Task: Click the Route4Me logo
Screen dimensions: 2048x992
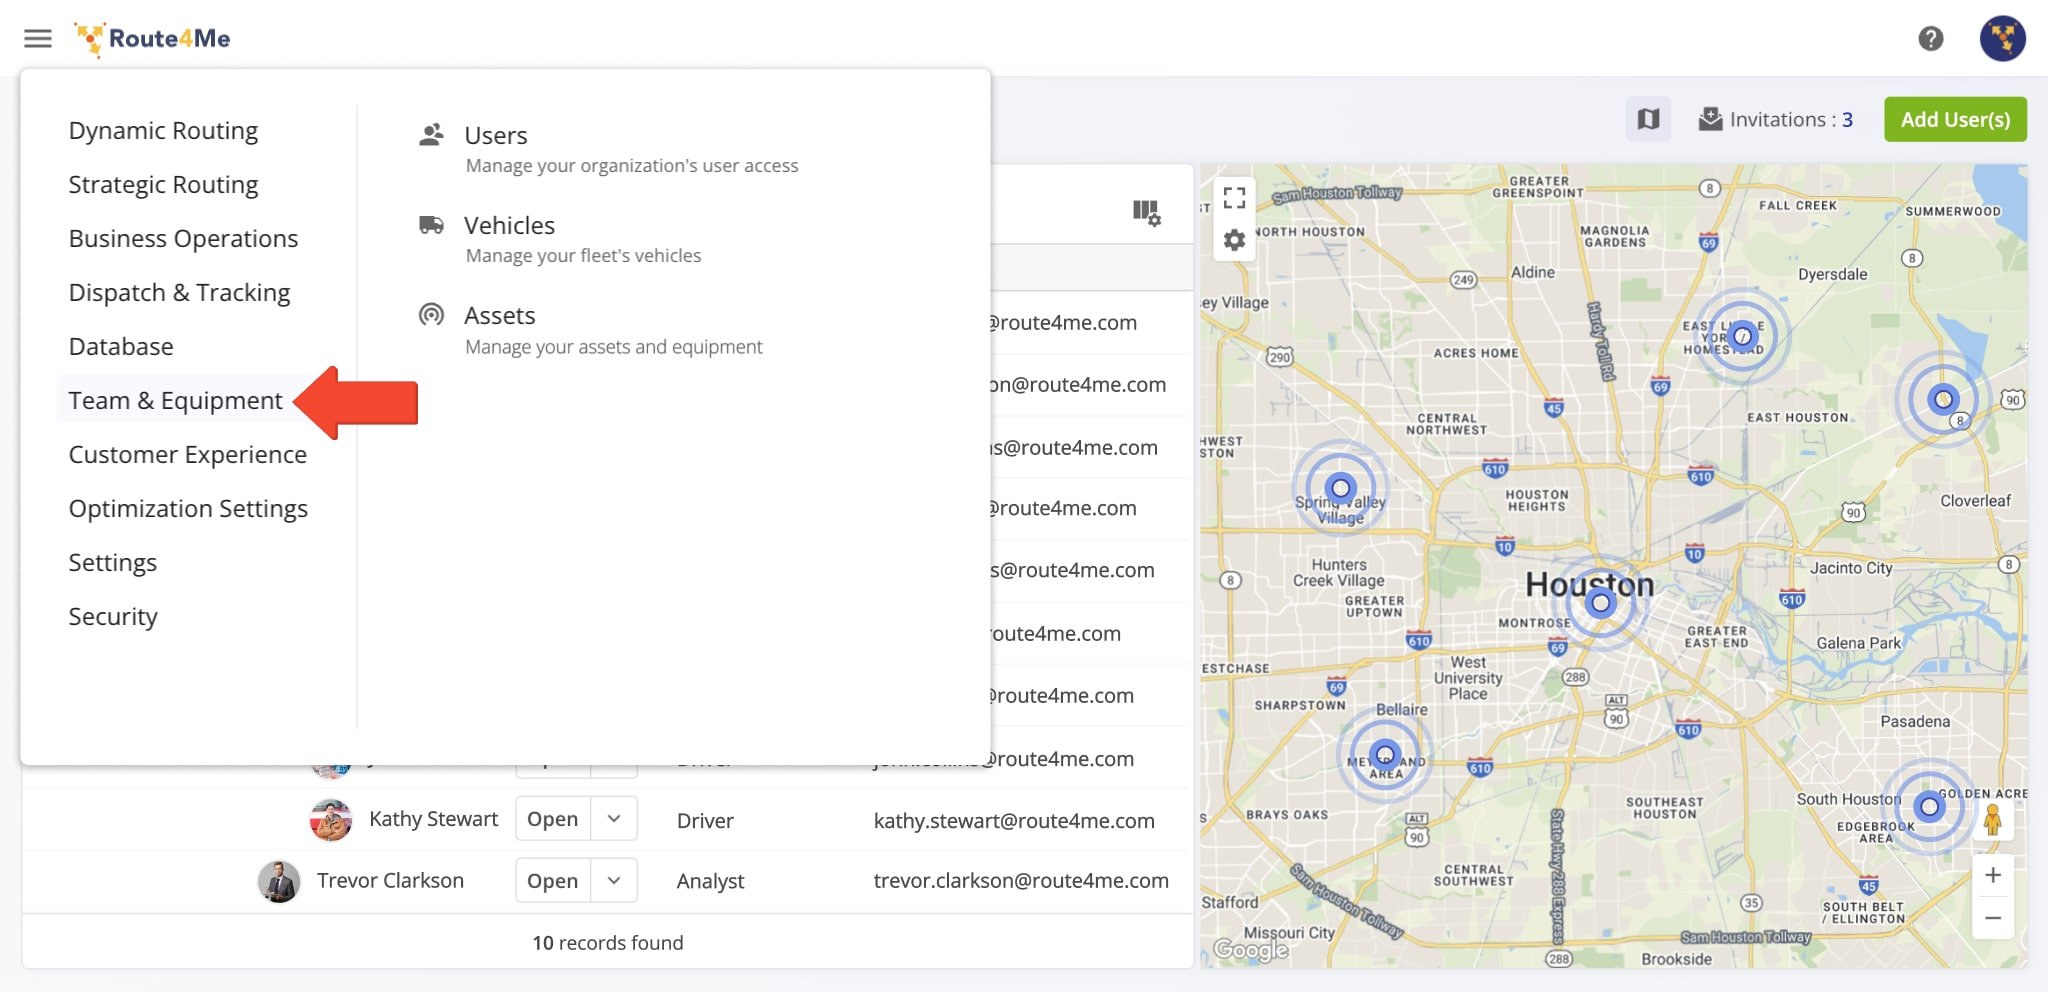Action: pos(152,38)
